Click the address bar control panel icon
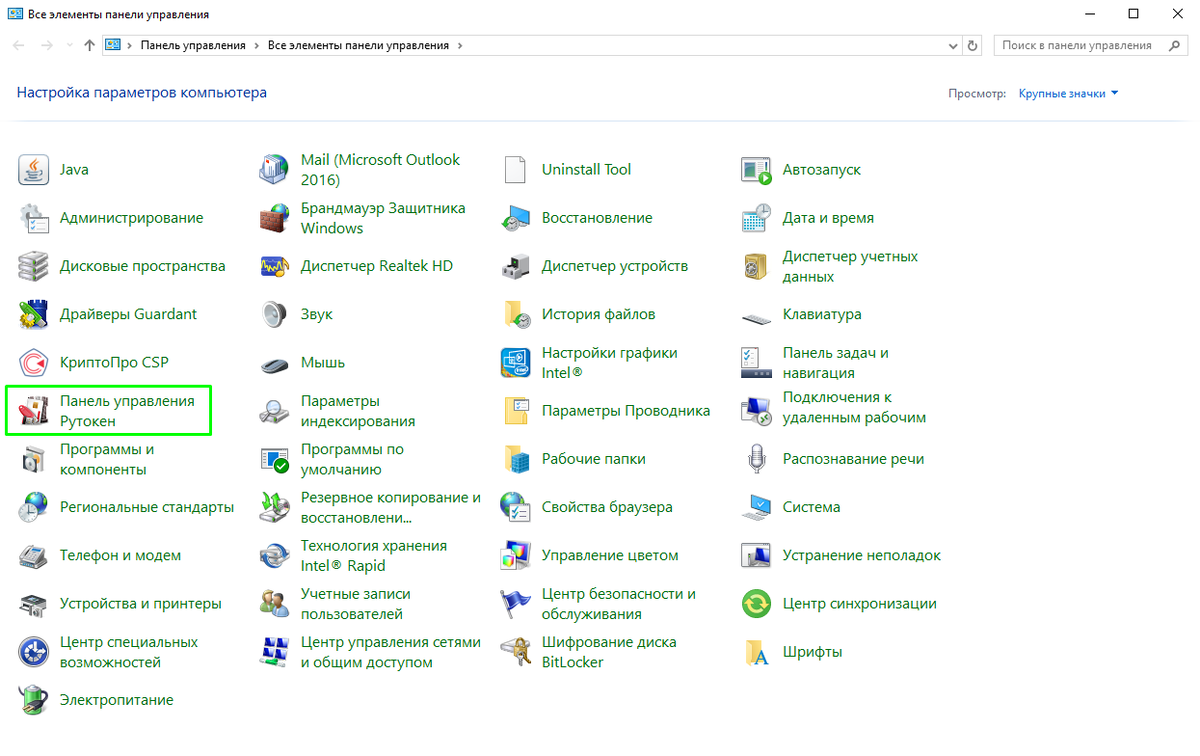The height and width of the screenshot is (756, 1200). (114, 45)
